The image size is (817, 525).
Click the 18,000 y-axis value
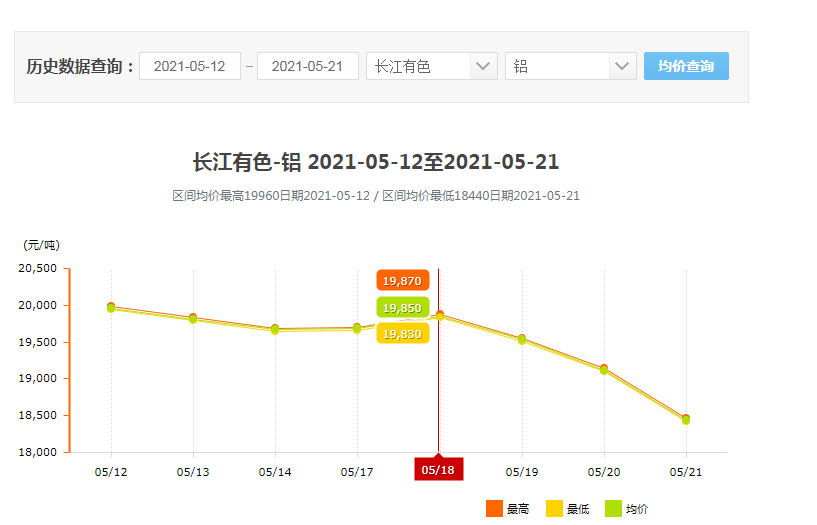tap(38, 452)
